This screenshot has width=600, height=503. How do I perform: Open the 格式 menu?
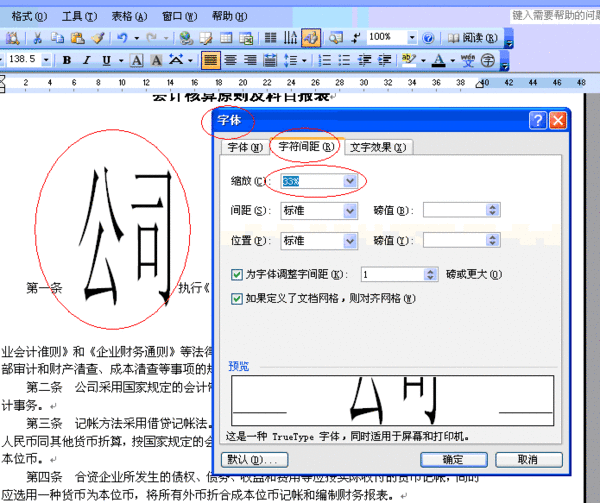(29, 16)
